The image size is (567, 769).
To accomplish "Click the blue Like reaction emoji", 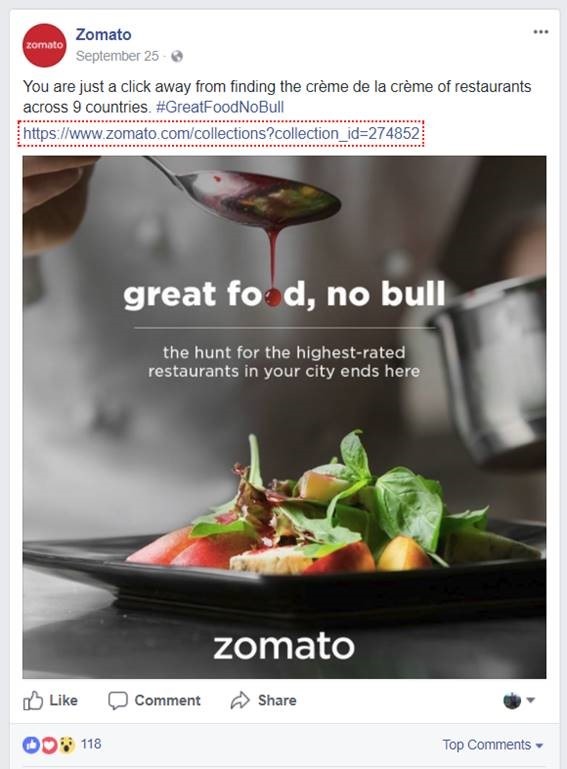I will click(31, 745).
